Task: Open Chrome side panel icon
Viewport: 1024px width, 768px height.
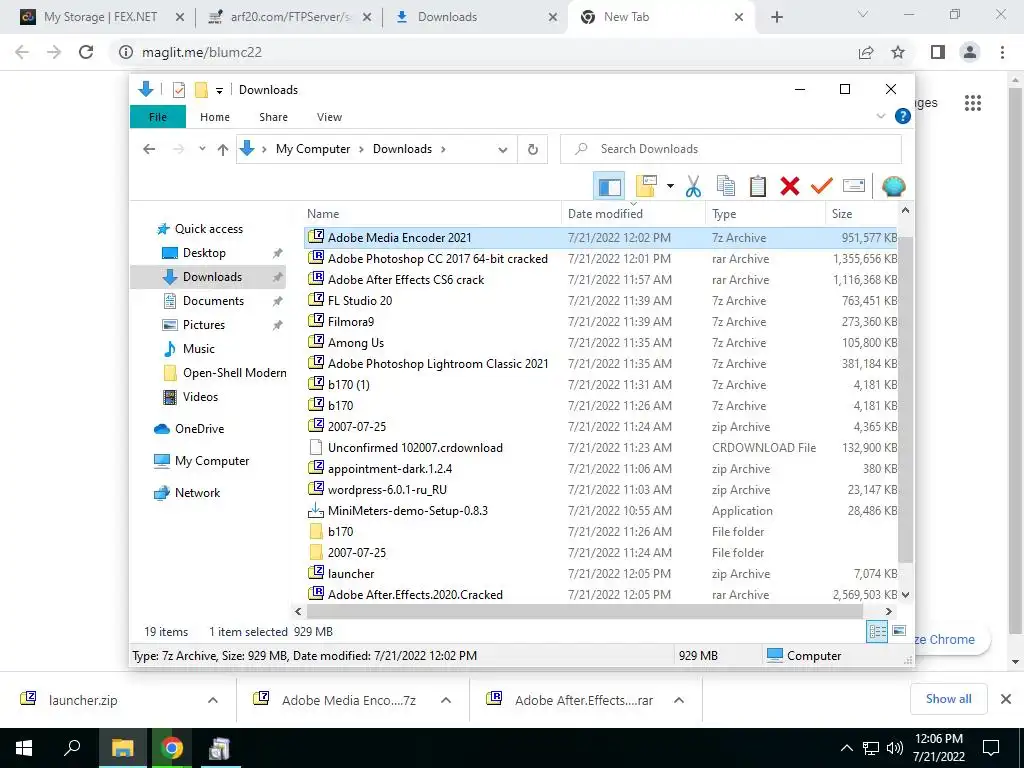Action: pos(938,52)
